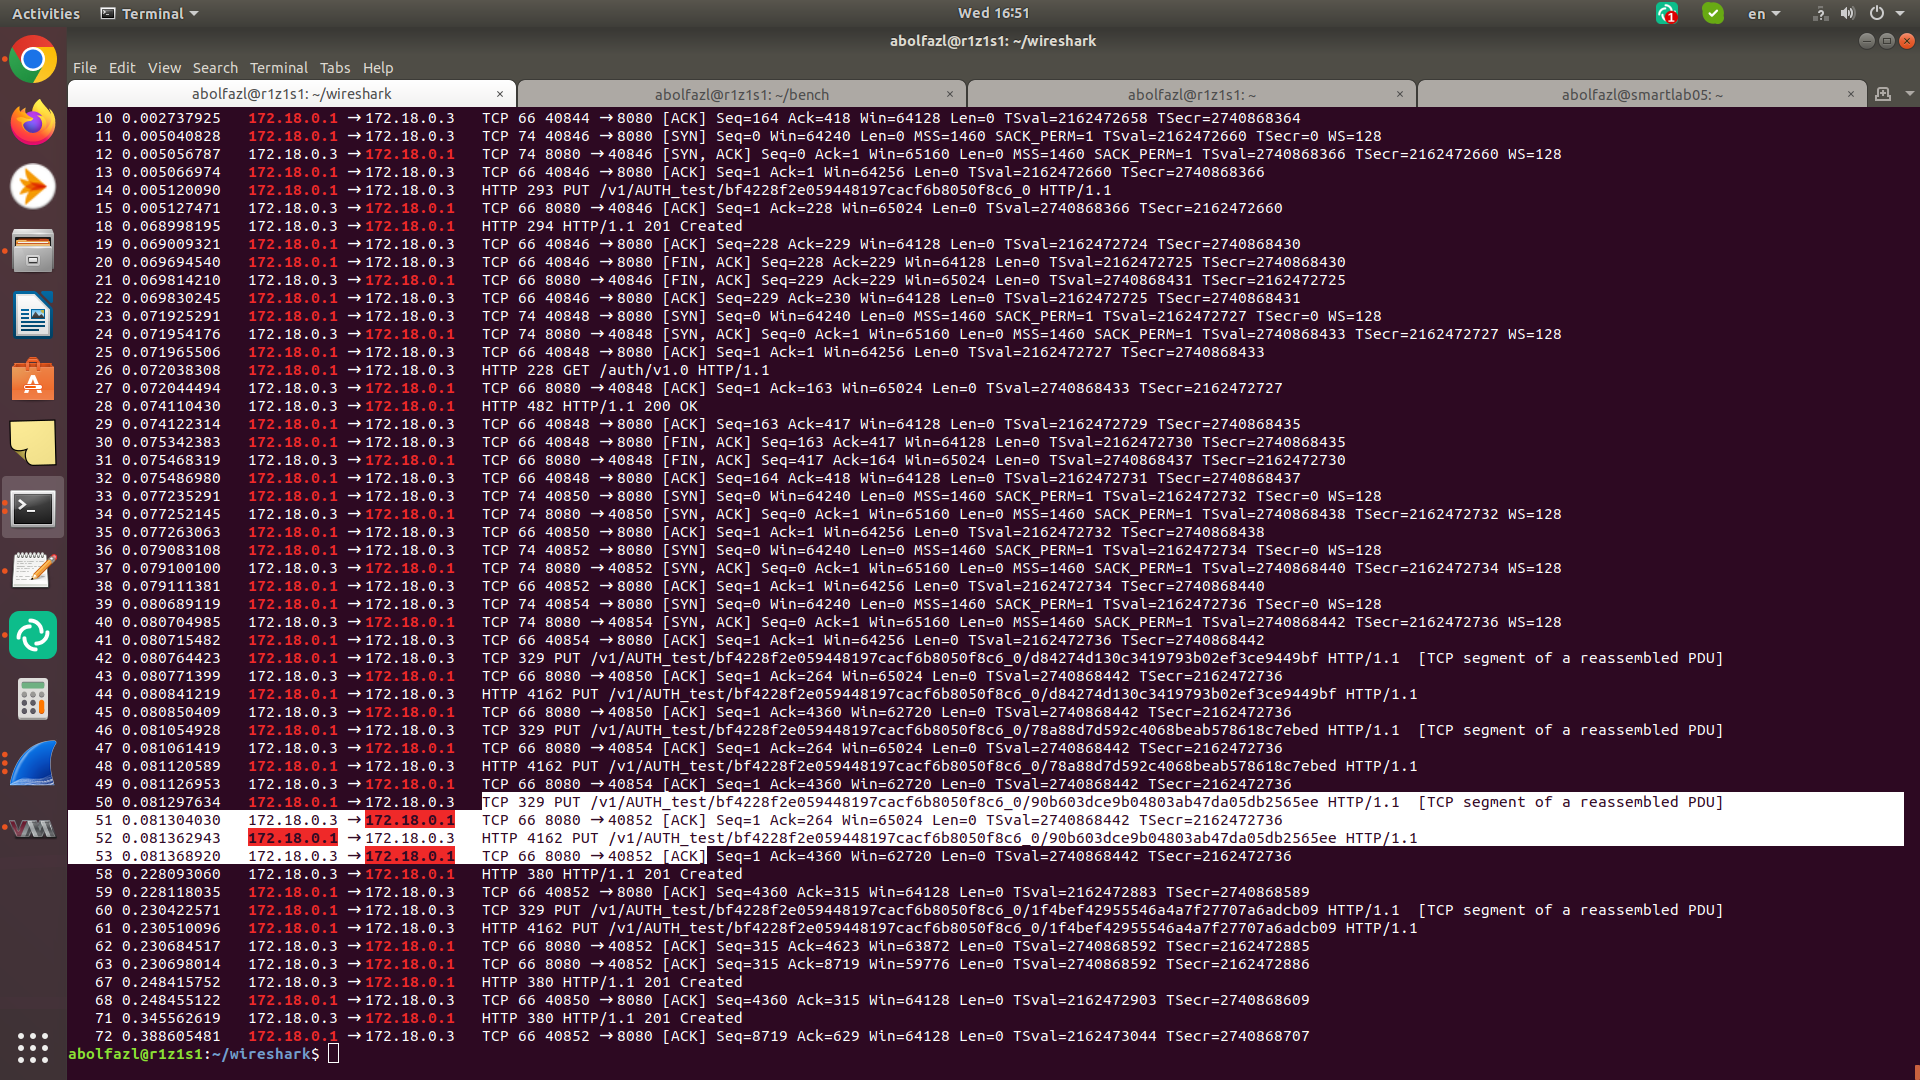Switch to abolfazl@smartlab05 tab
This screenshot has width=1920, height=1080.
click(x=1641, y=94)
